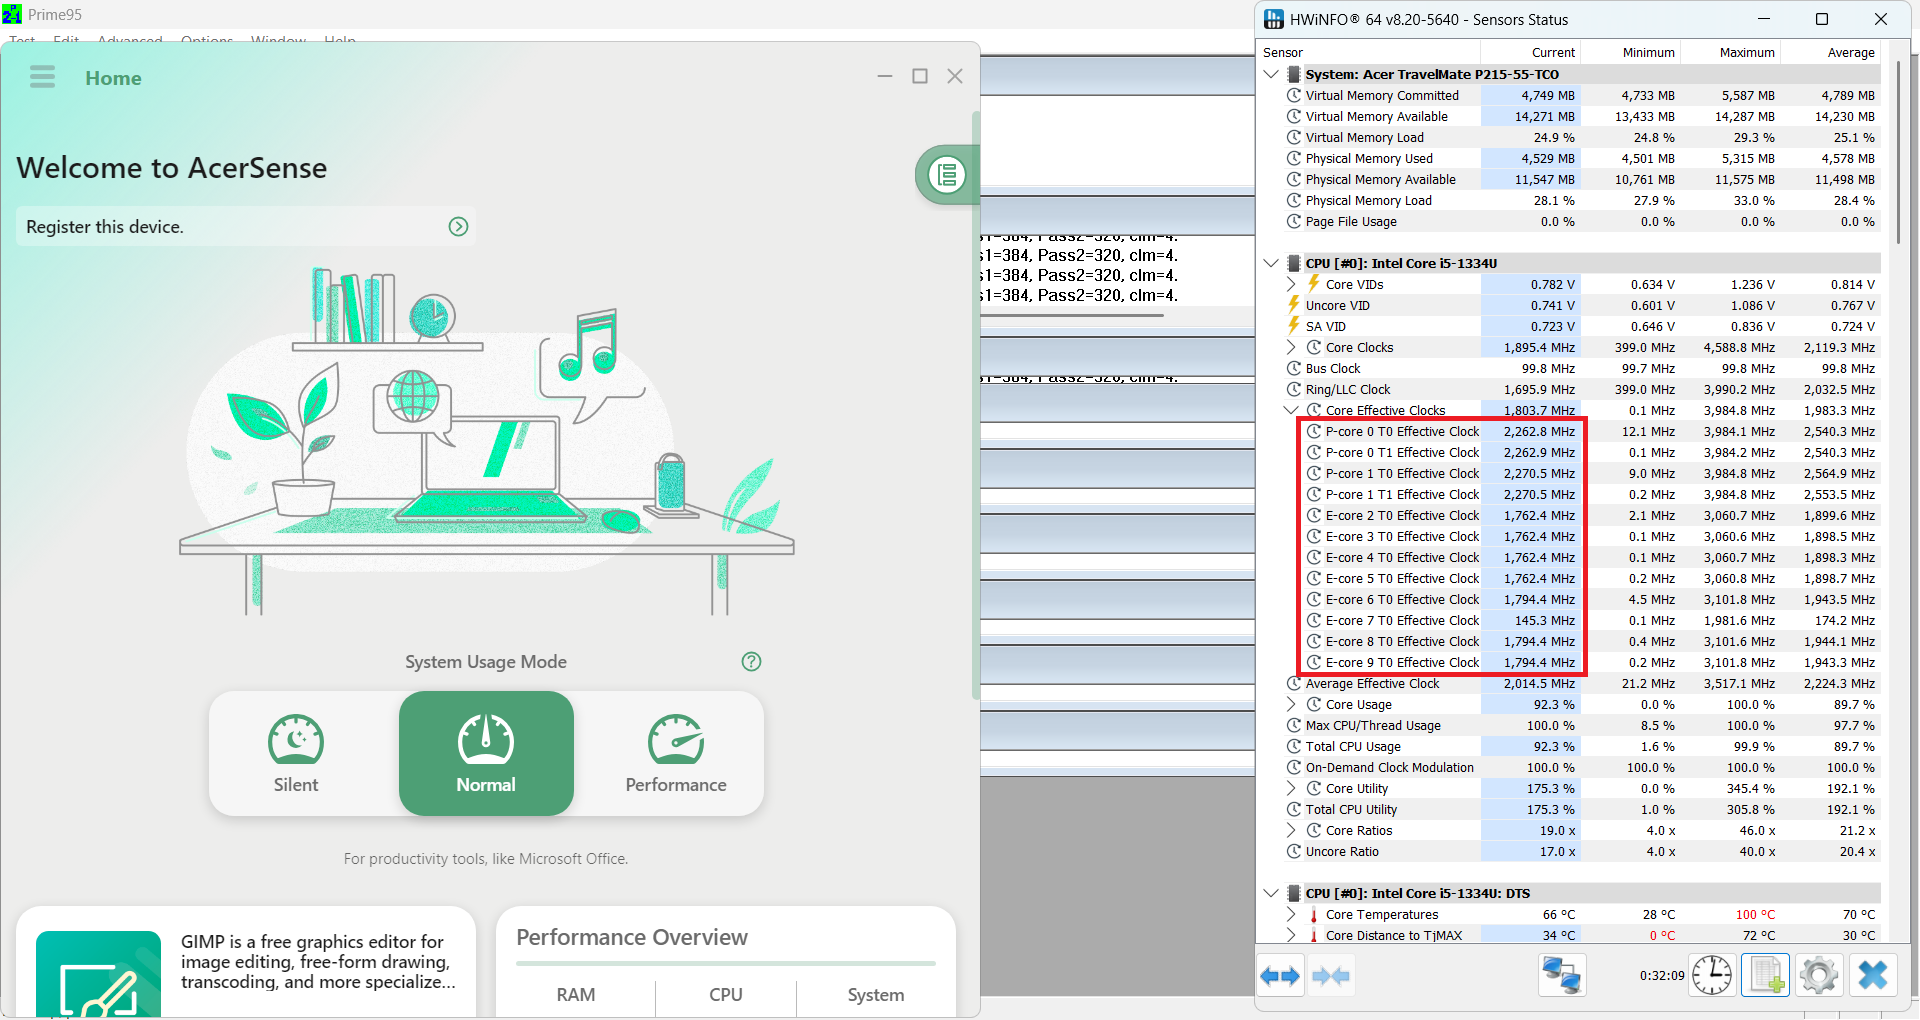Click the Average column header

click(x=1830, y=52)
